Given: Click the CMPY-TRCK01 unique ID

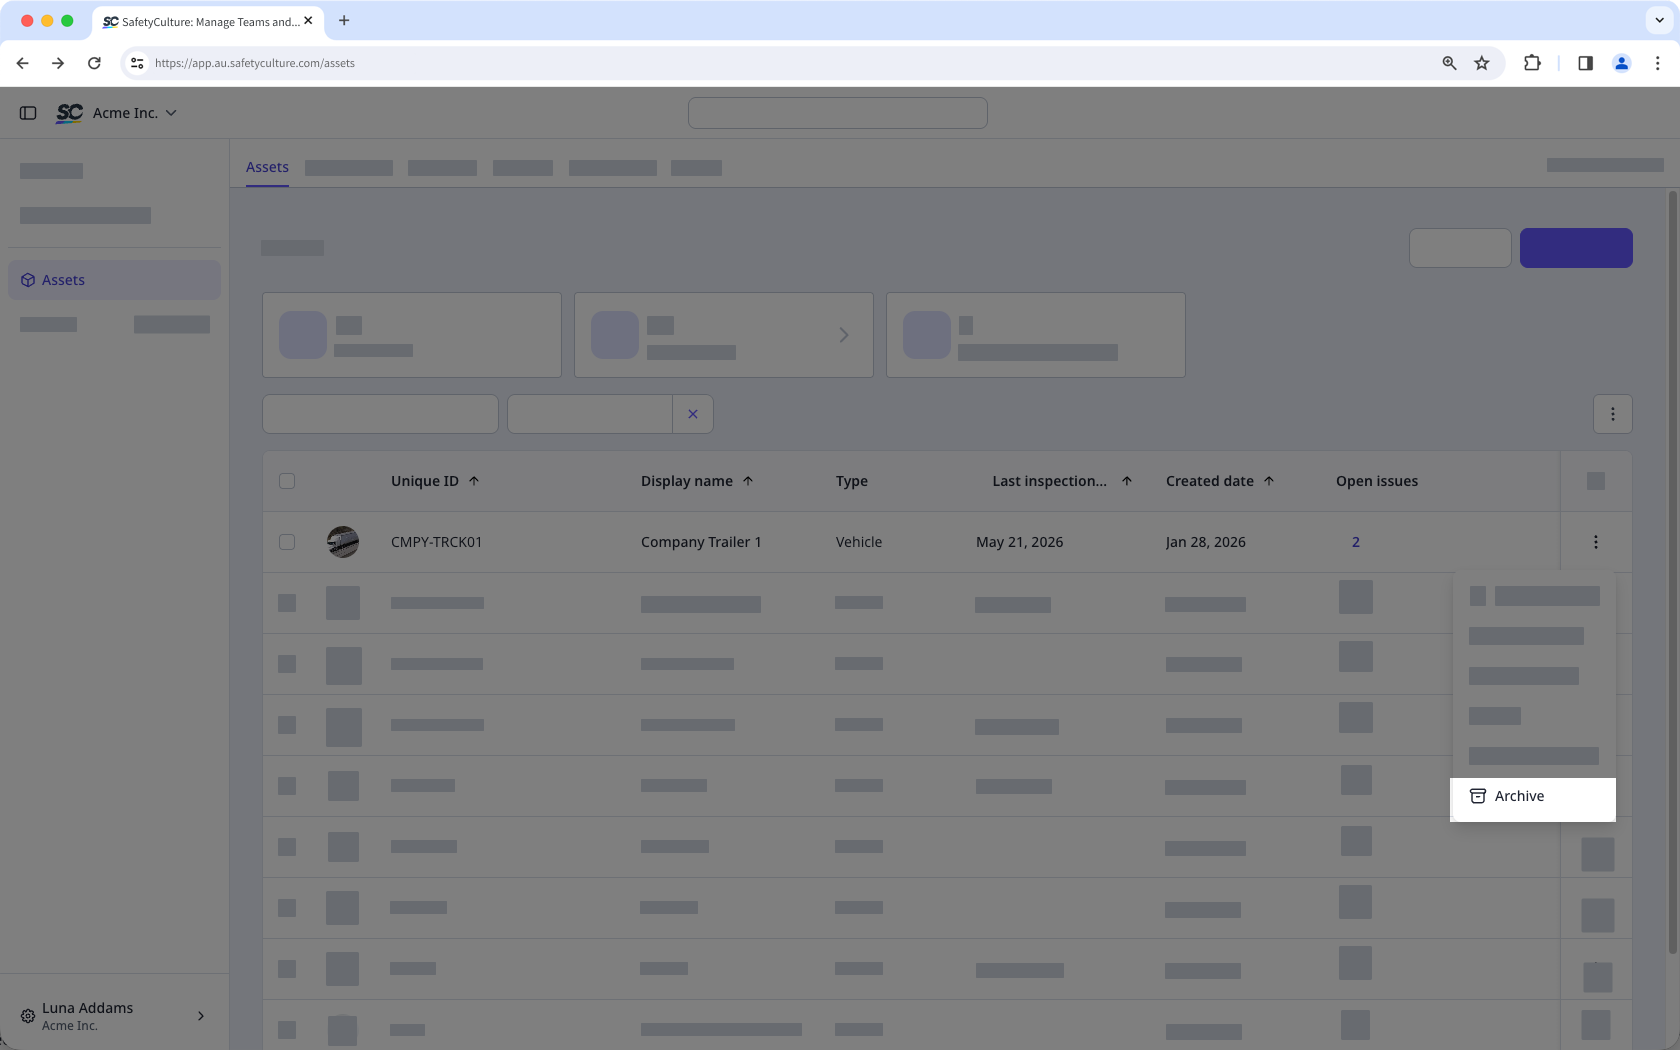Looking at the screenshot, I should click(x=437, y=542).
